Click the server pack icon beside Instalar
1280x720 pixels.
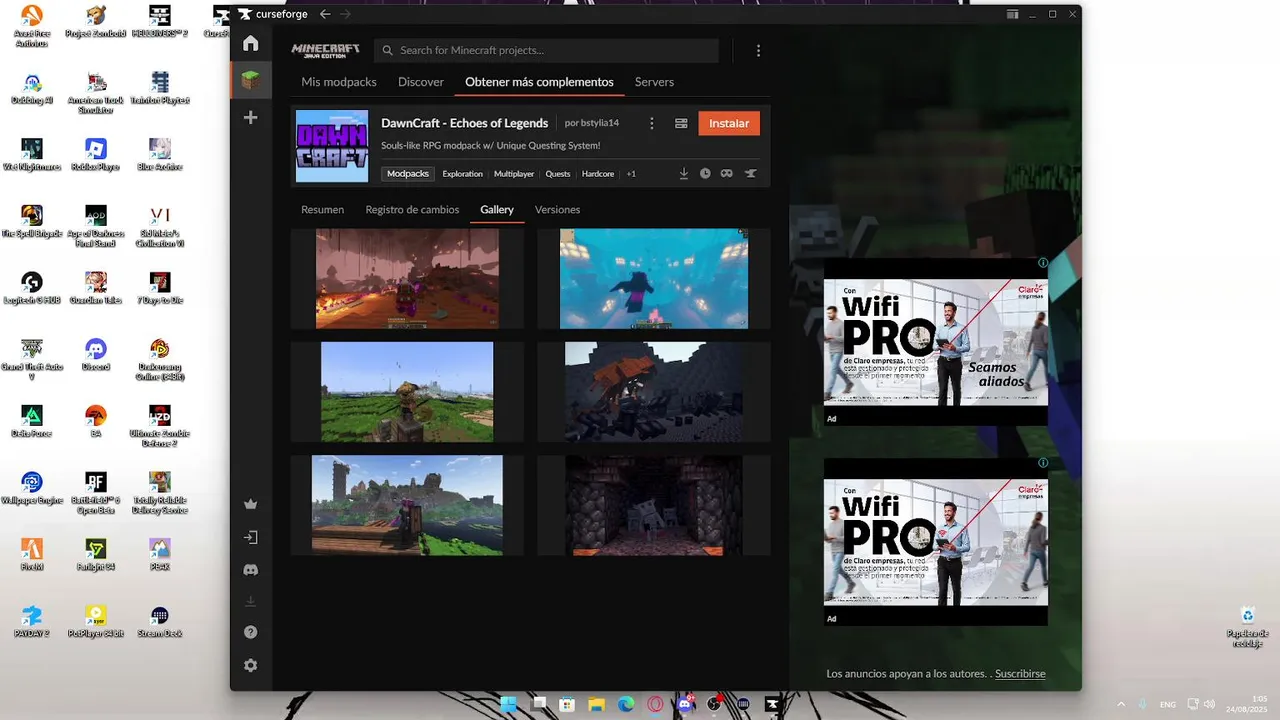coord(681,123)
